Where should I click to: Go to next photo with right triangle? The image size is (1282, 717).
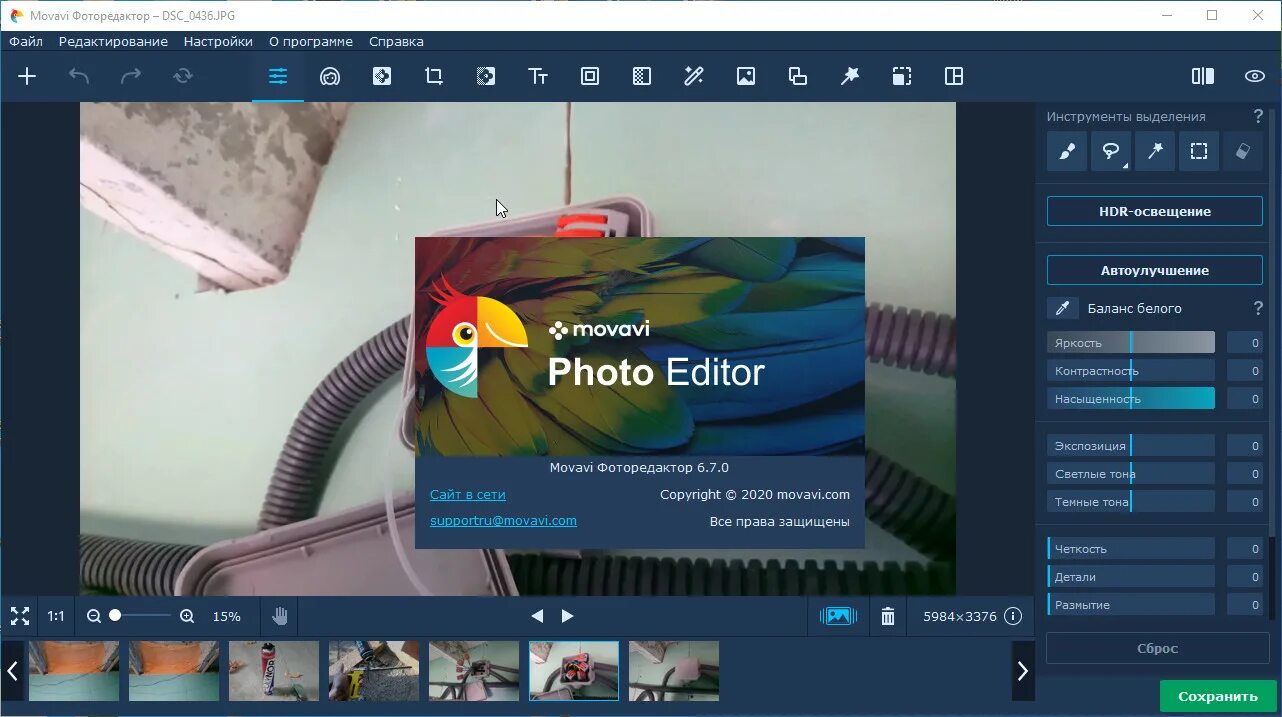pos(568,616)
